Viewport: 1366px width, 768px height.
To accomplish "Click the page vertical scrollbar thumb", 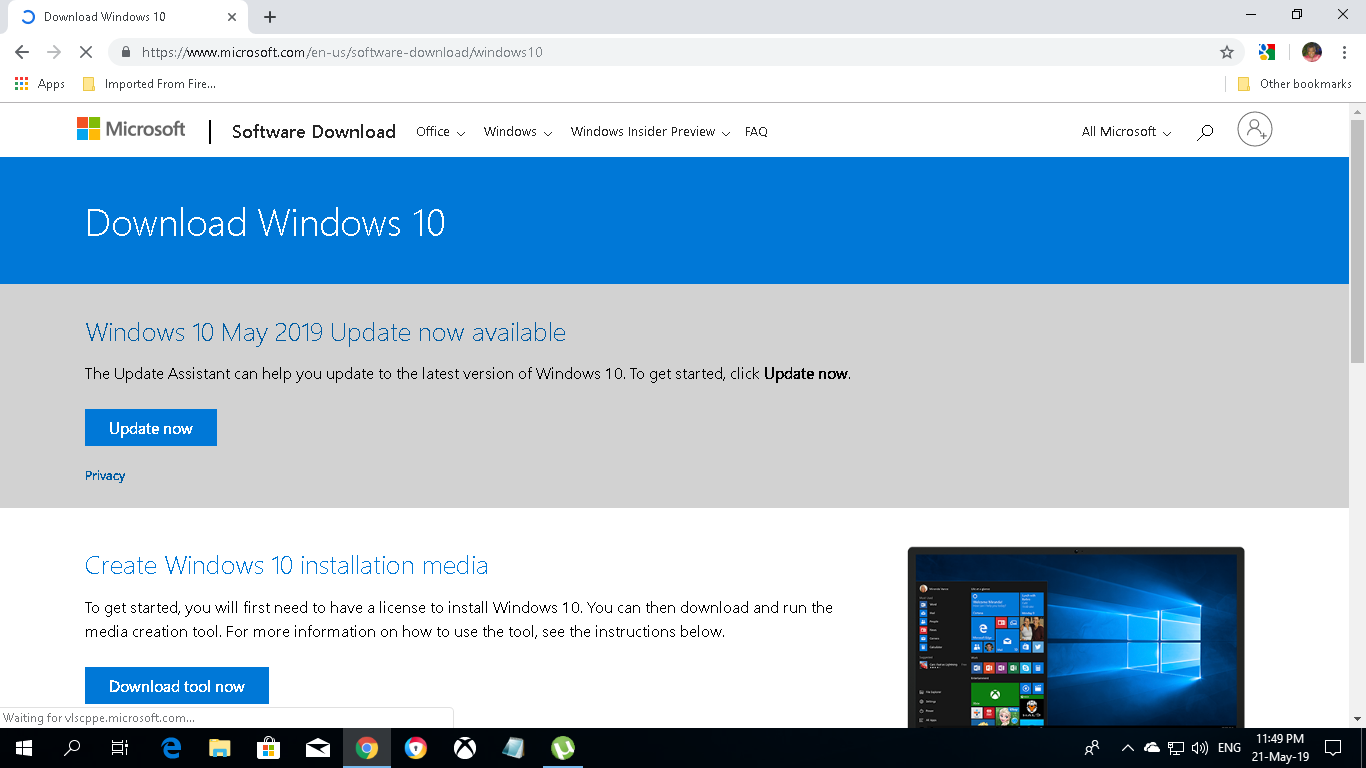I will 1357,240.
